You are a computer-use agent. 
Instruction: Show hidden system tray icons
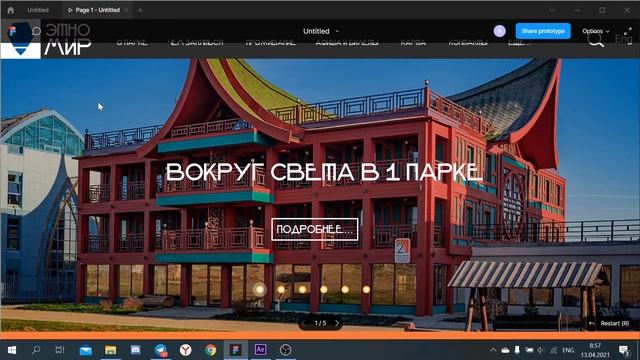[493, 350]
